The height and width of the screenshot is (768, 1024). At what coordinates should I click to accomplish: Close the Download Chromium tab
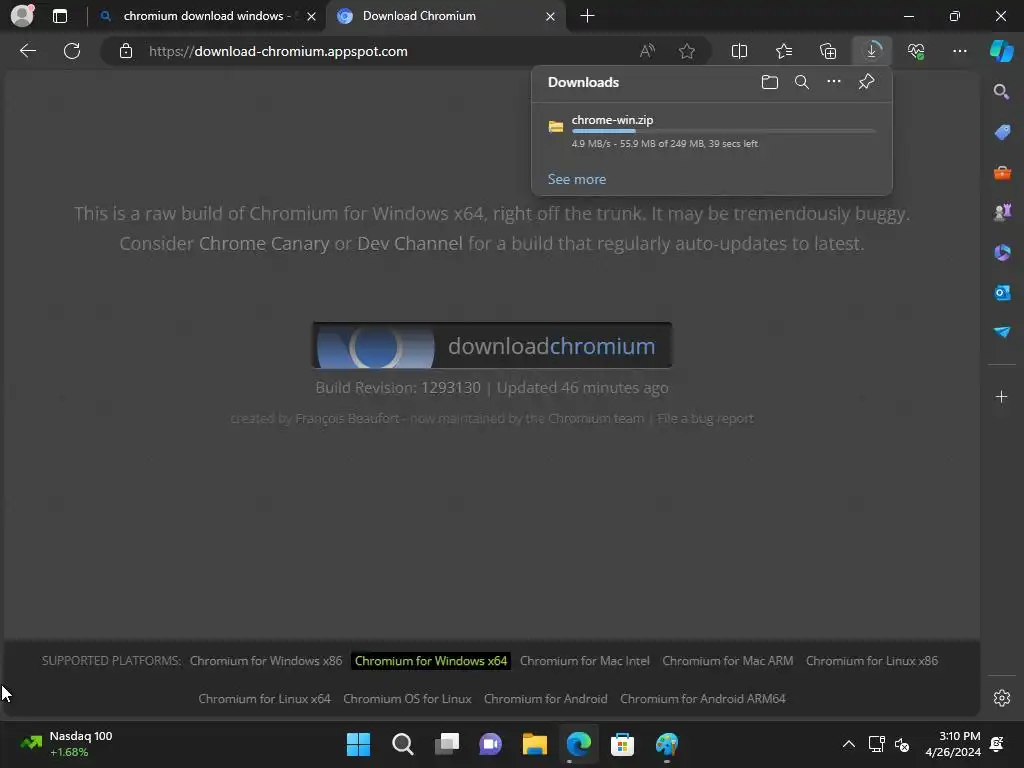551,16
